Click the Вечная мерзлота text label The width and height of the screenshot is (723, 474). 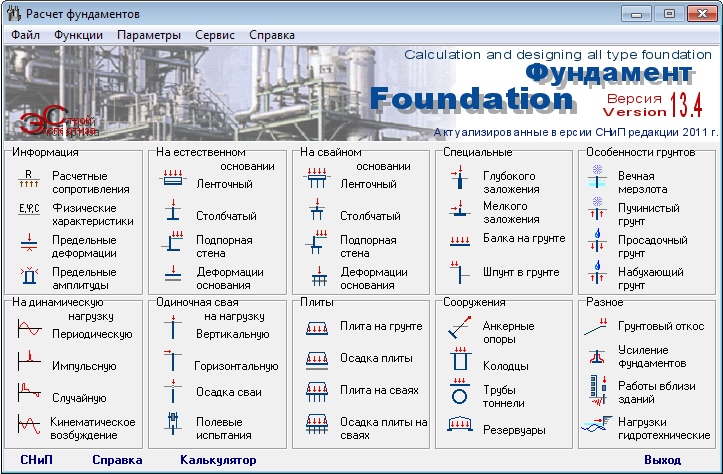[642, 183]
